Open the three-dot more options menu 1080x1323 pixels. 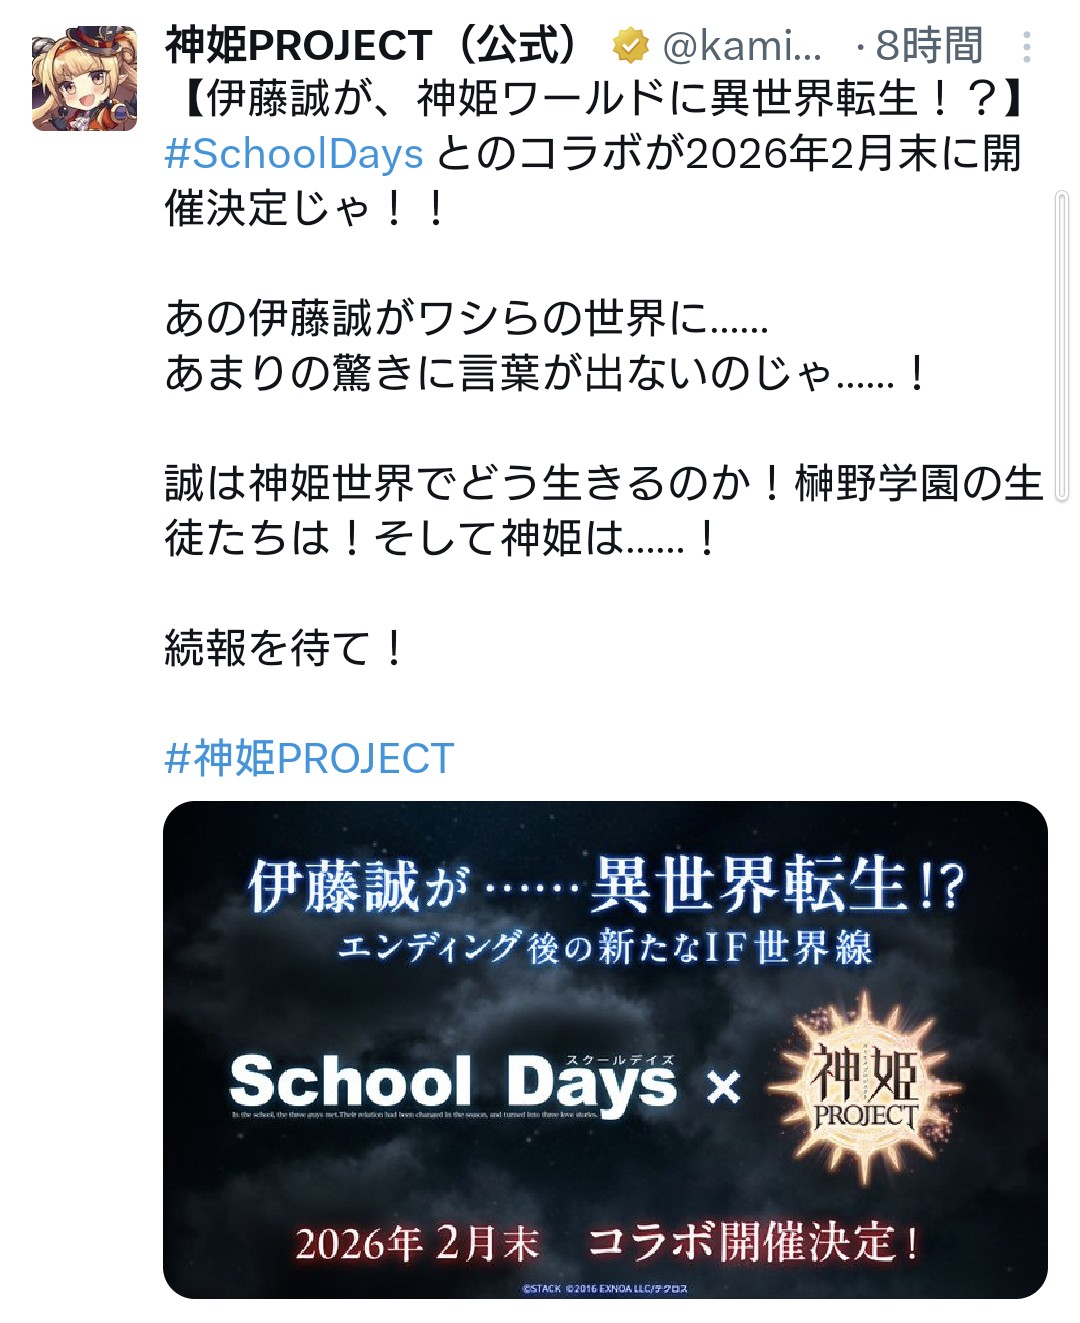coord(1027,47)
